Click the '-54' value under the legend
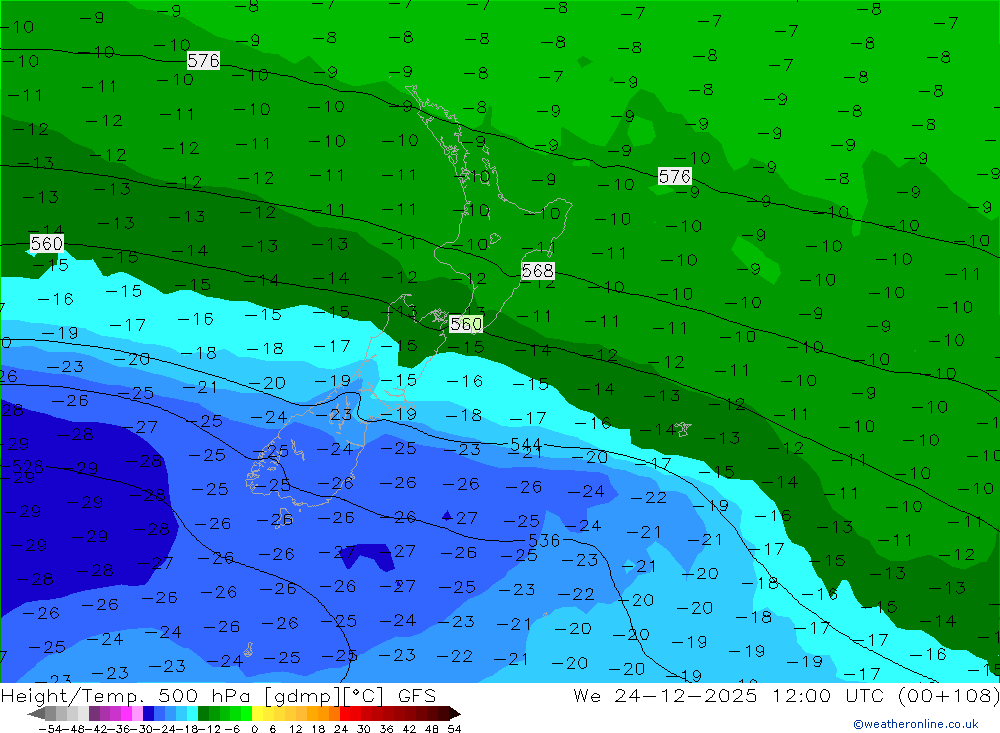Viewport: 1000px width, 733px height. click(50, 729)
